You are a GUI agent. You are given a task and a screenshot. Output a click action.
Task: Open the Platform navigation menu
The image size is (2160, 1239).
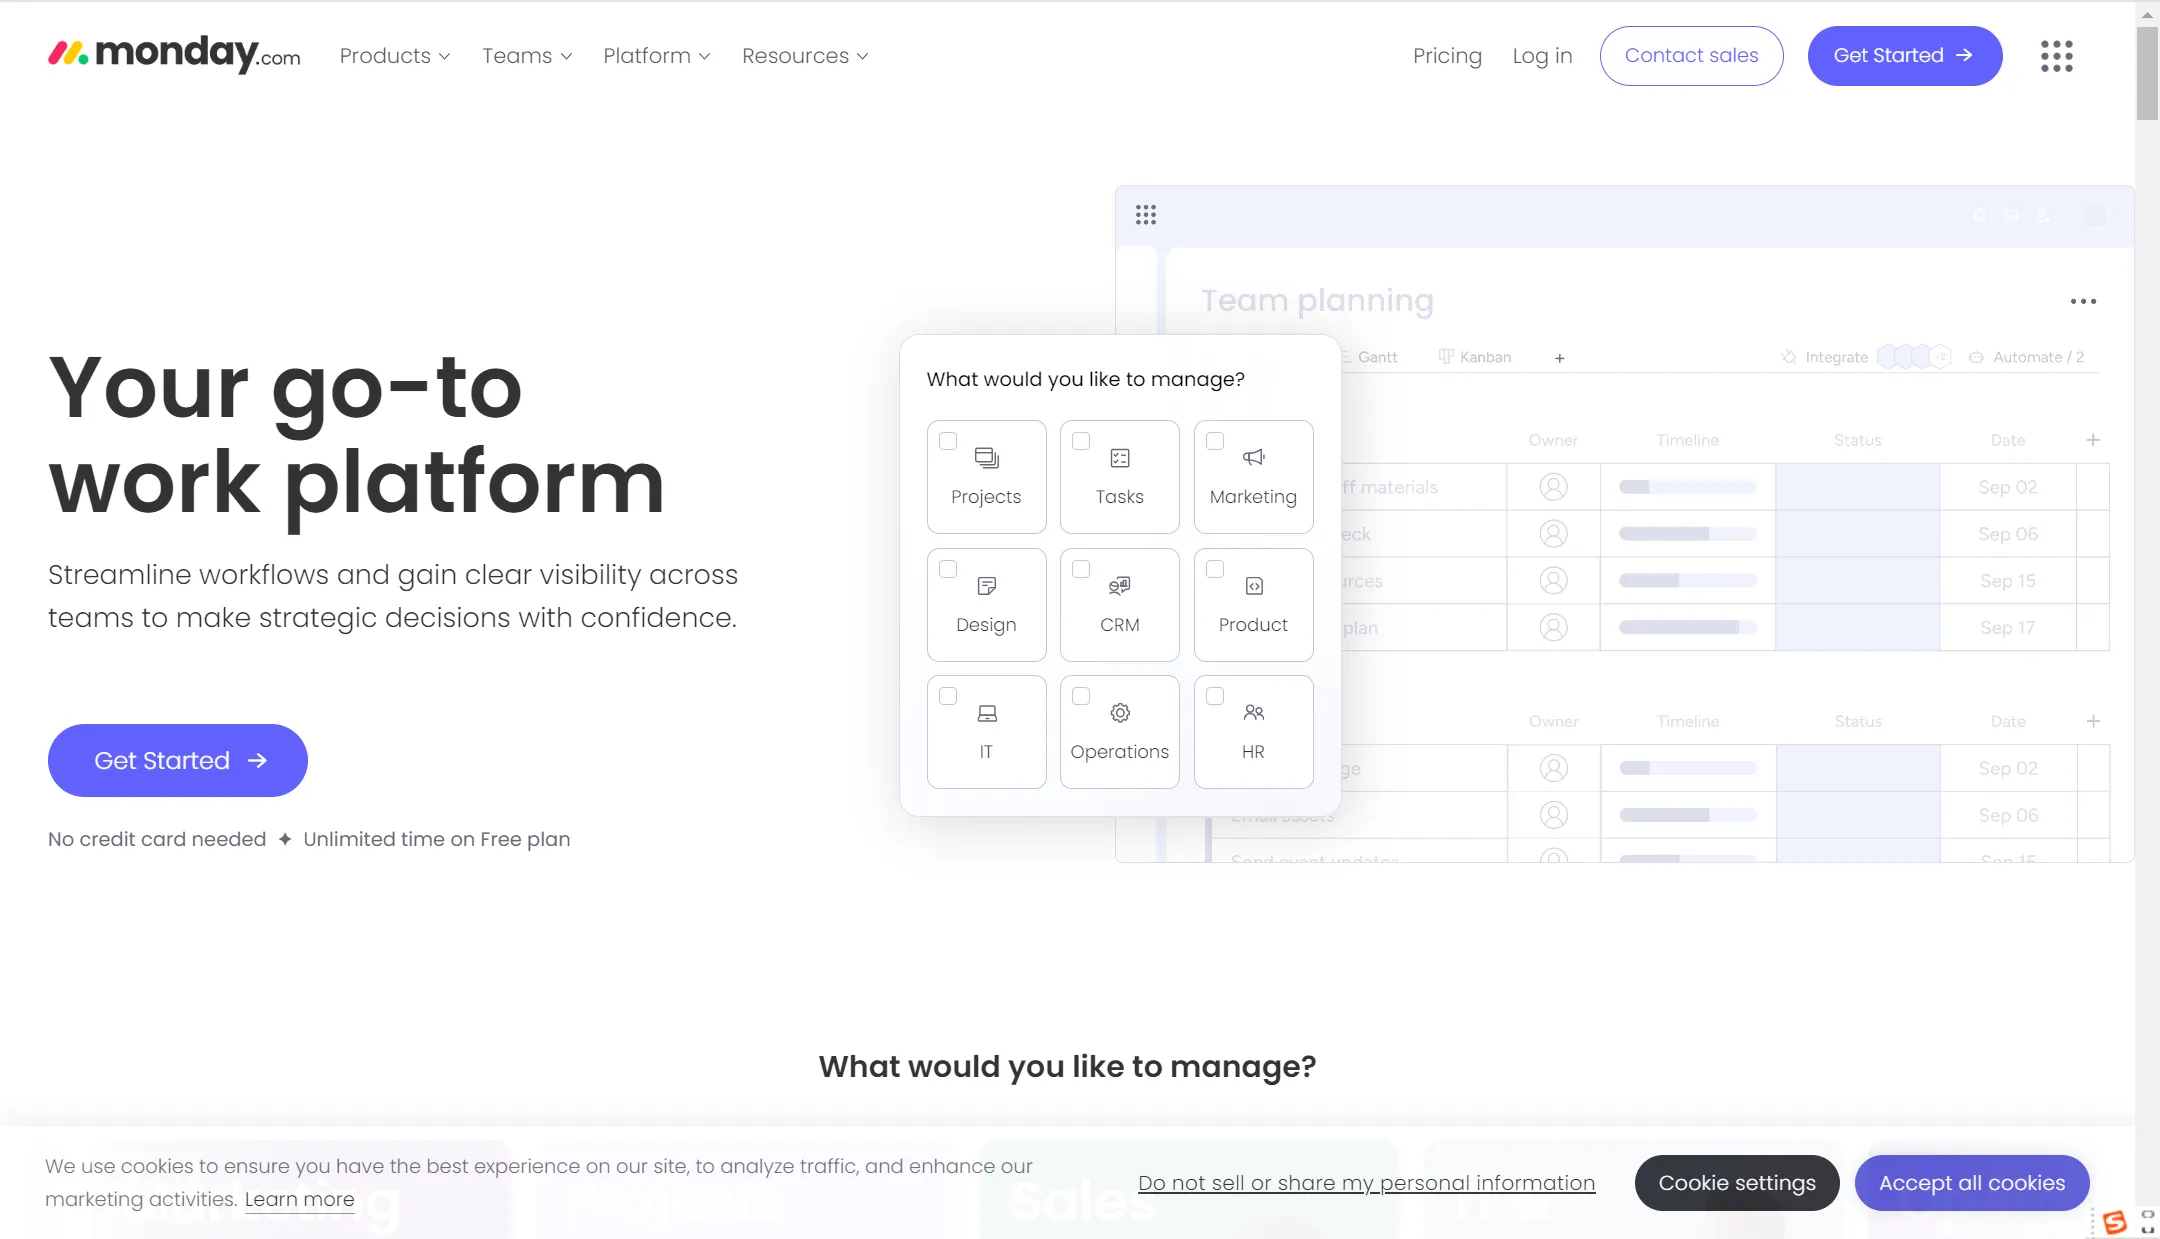[653, 55]
